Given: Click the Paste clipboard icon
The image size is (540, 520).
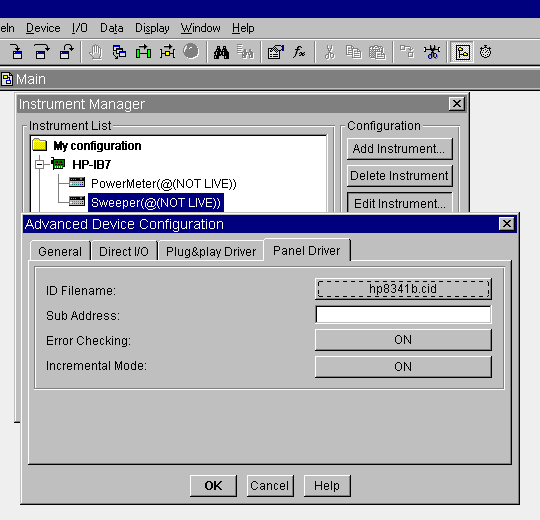Looking at the screenshot, I should 377,52.
